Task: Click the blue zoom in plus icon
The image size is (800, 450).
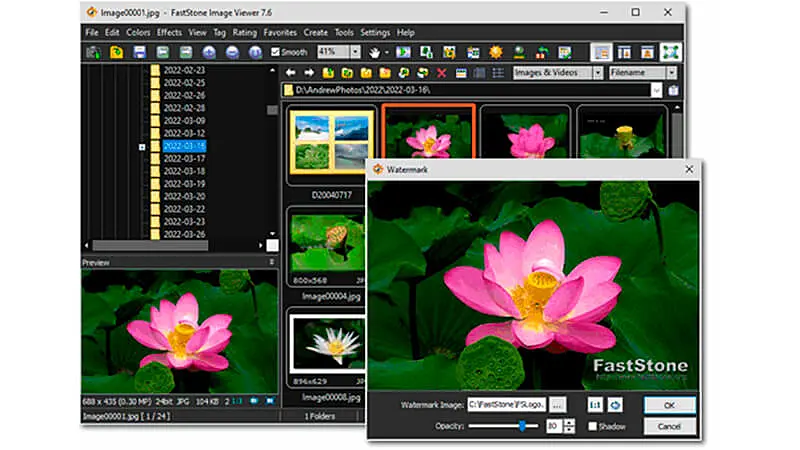Action: pos(209,52)
